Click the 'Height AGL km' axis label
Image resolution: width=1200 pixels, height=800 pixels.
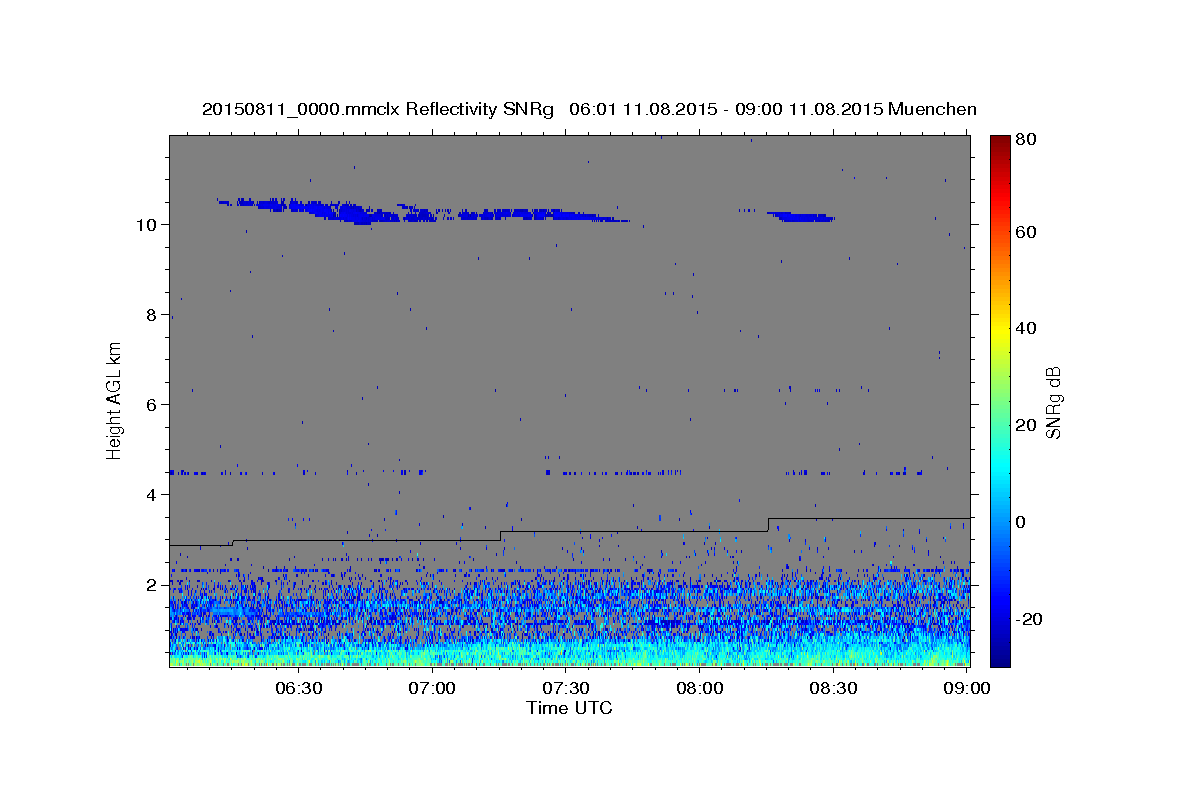[x=115, y=401]
